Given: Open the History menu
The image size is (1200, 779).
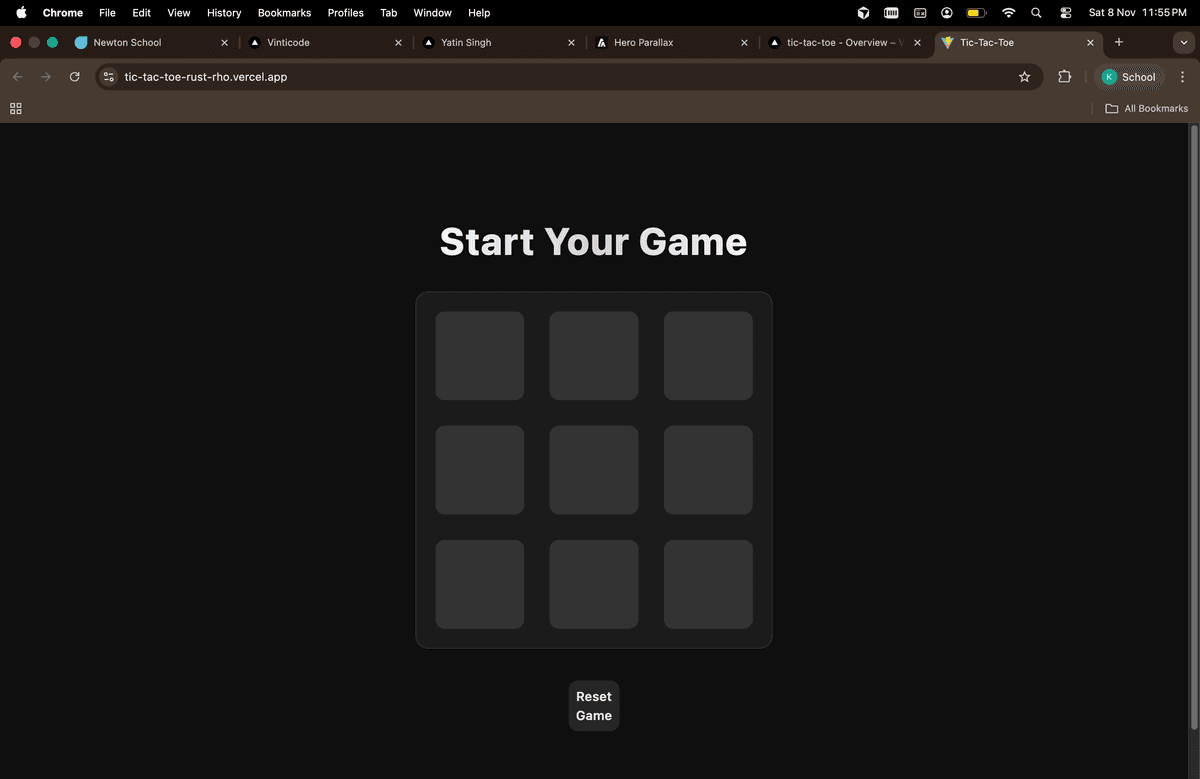Looking at the screenshot, I should pyautogui.click(x=224, y=13).
